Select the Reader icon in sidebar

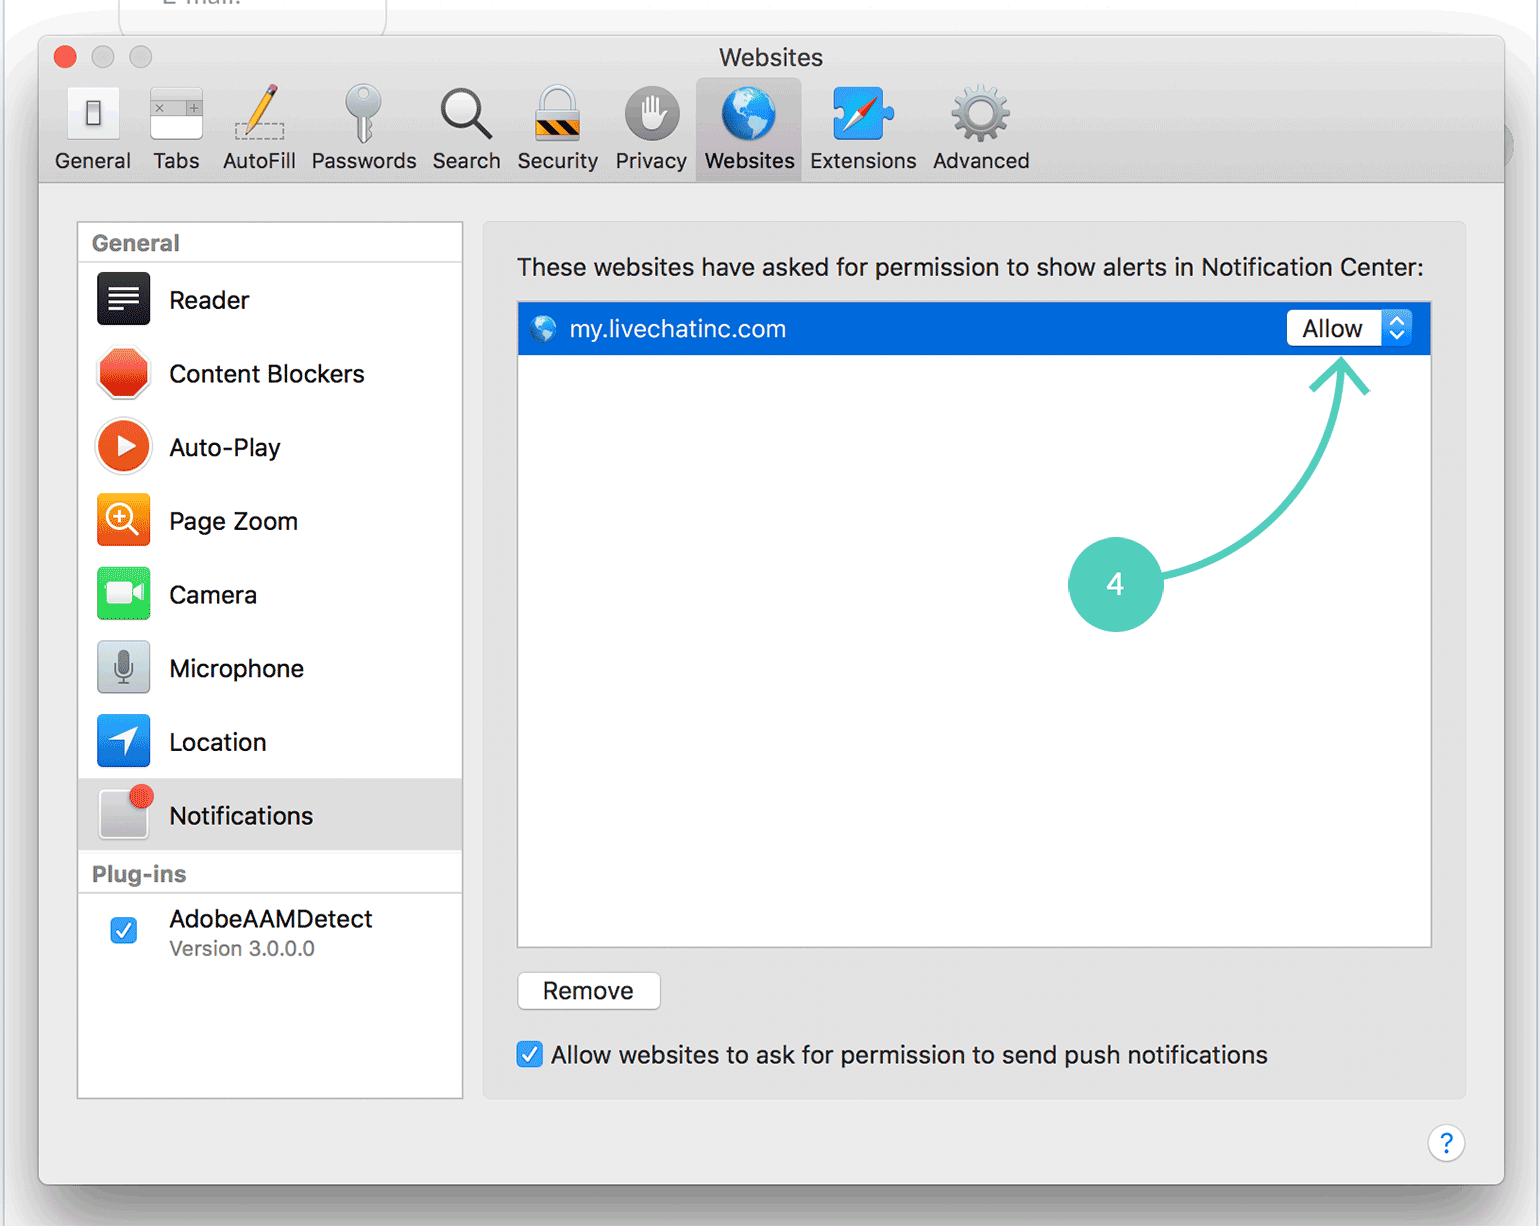pos(123,299)
